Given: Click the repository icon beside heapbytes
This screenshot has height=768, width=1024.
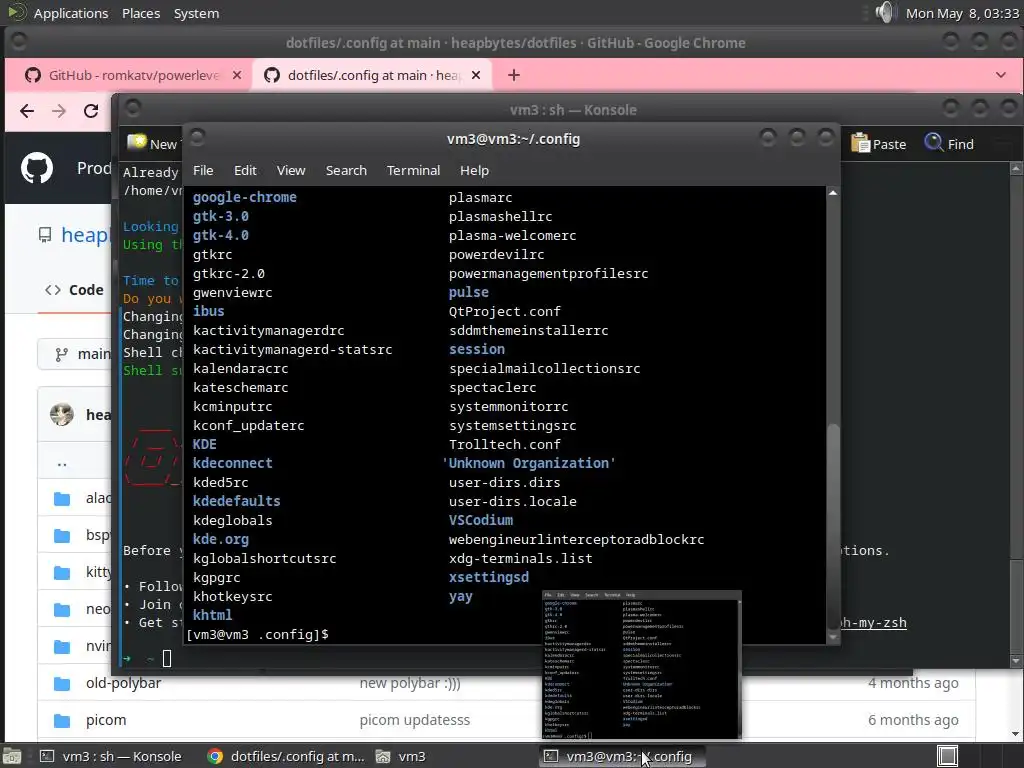Looking at the screenshot, I should [44, 234].
